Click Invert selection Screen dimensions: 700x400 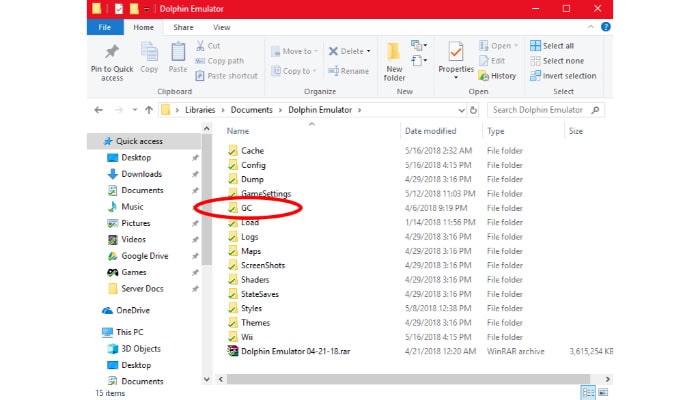click(x=563, y=76)
